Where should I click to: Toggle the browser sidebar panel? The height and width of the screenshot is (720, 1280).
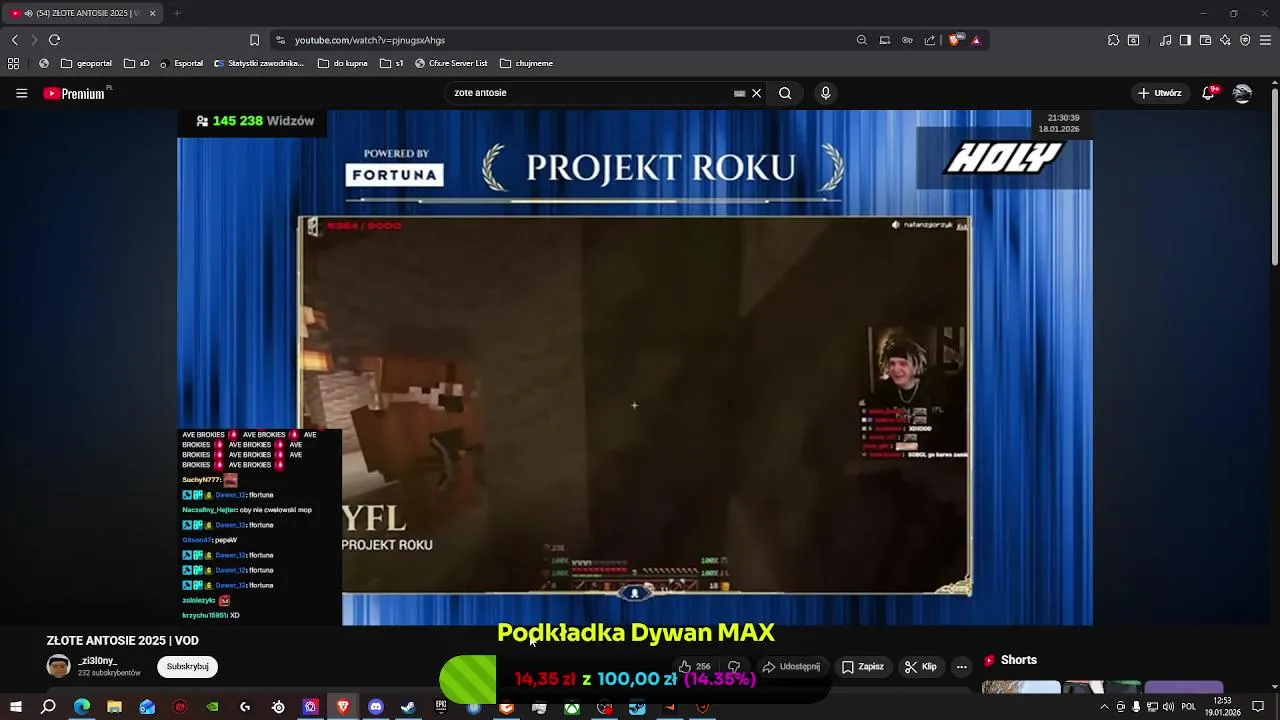point(1185,40)
